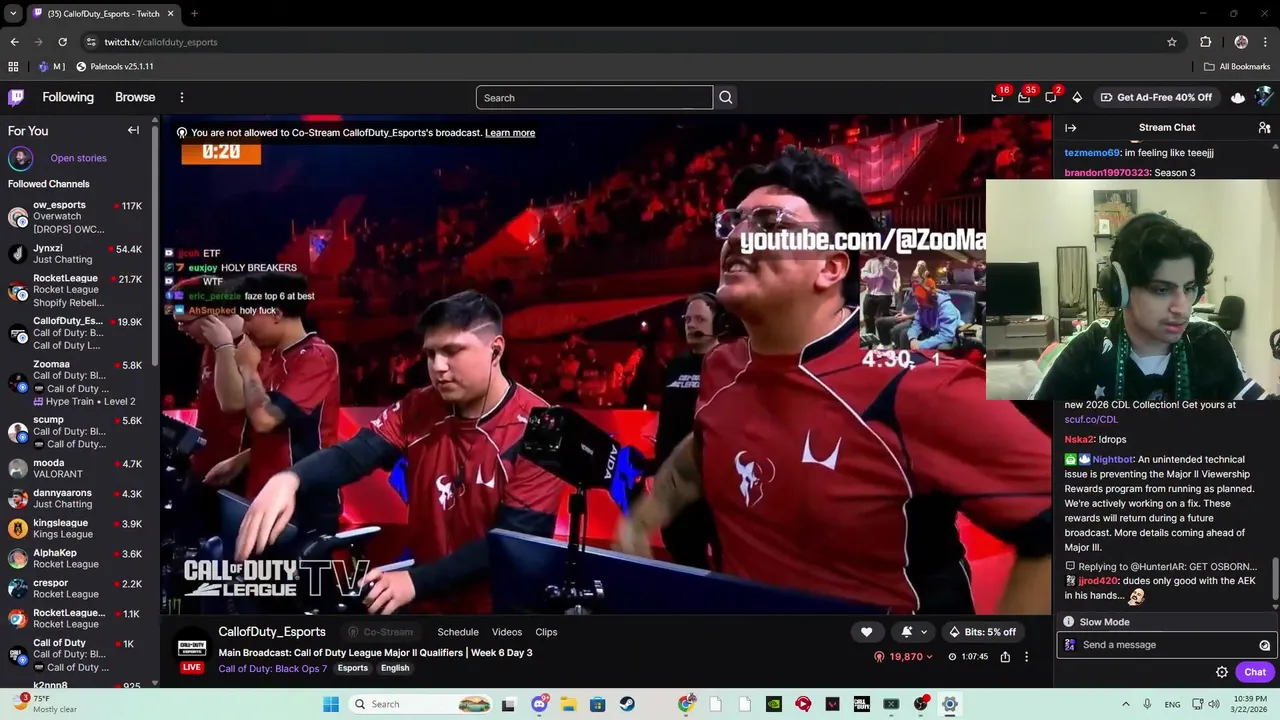
Task: Open Discord from the taskbar
Action: [x=539, y=704]
